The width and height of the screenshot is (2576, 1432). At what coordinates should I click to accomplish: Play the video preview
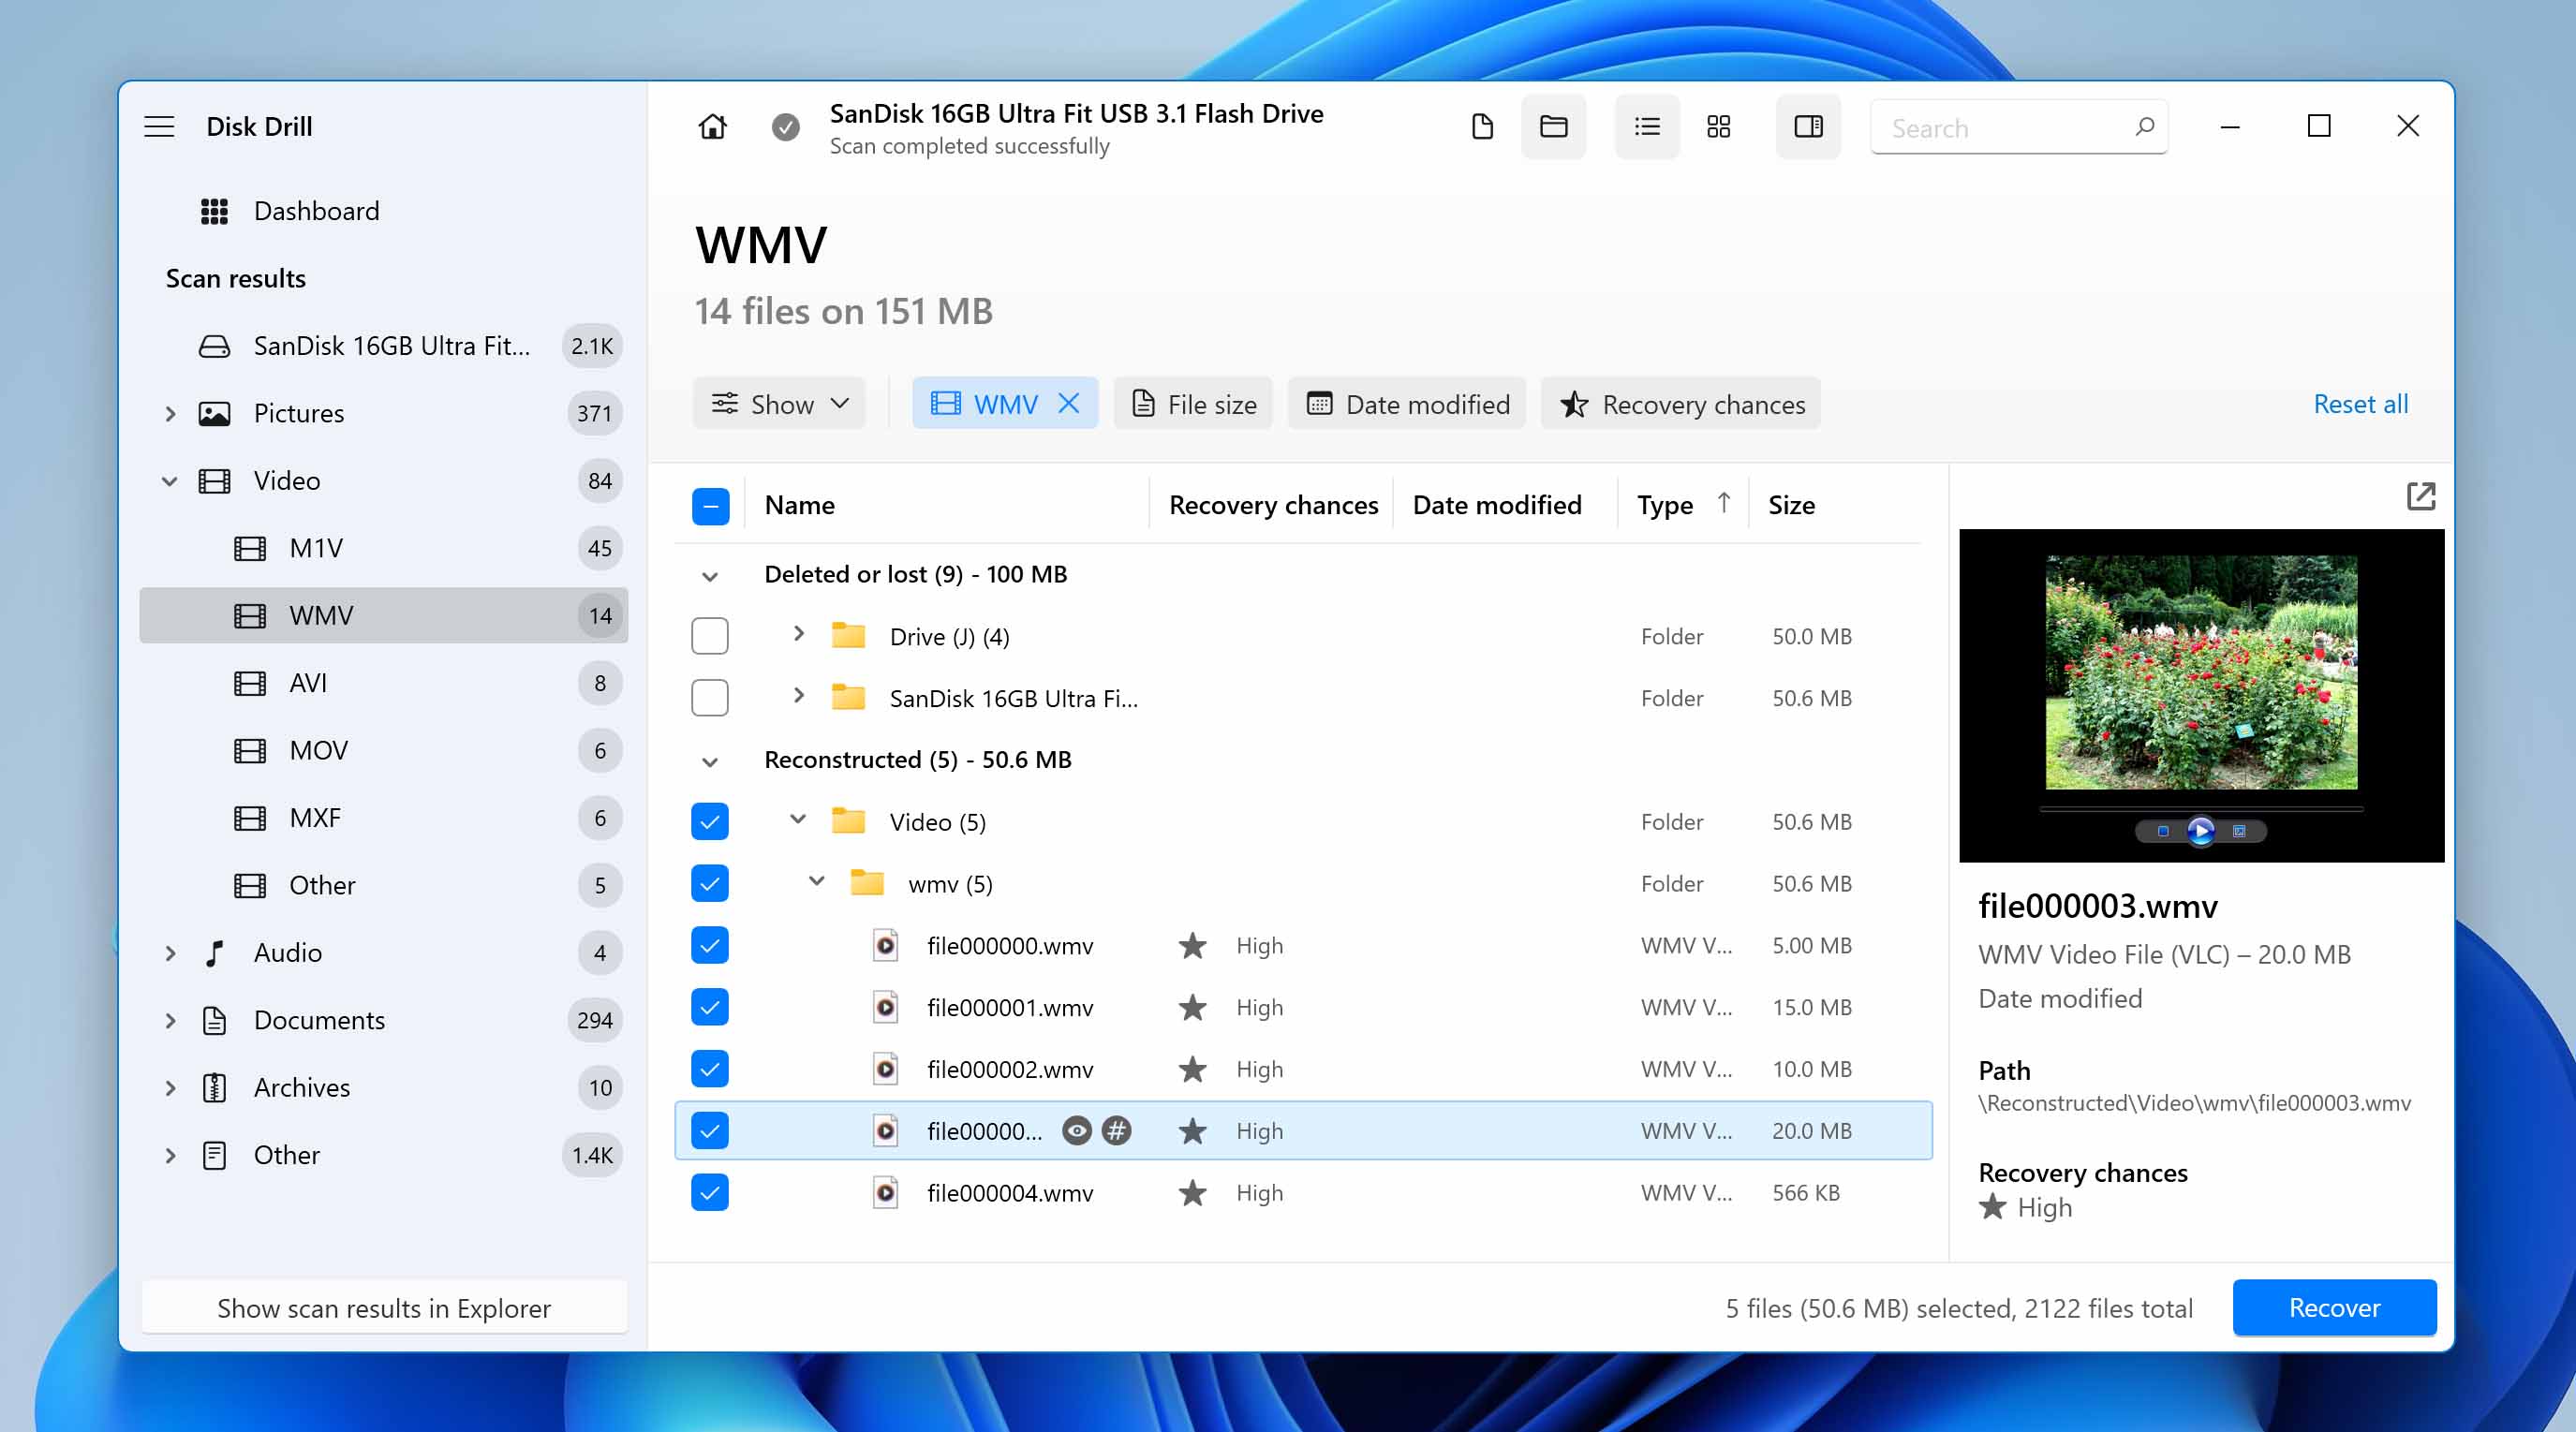2200,831
